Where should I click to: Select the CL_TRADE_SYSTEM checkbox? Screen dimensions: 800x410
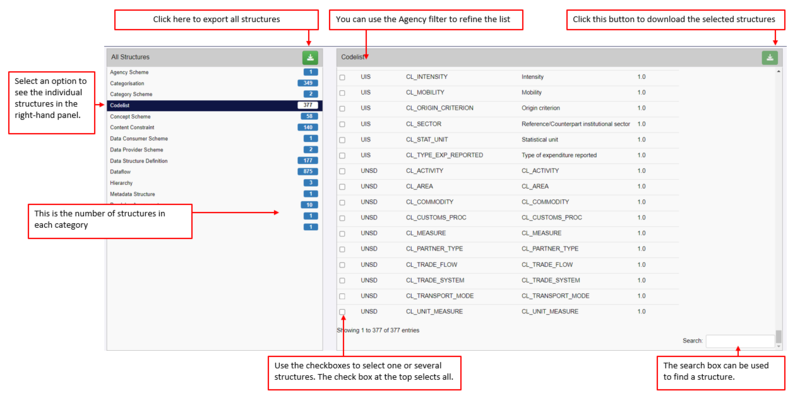point(342,281)
